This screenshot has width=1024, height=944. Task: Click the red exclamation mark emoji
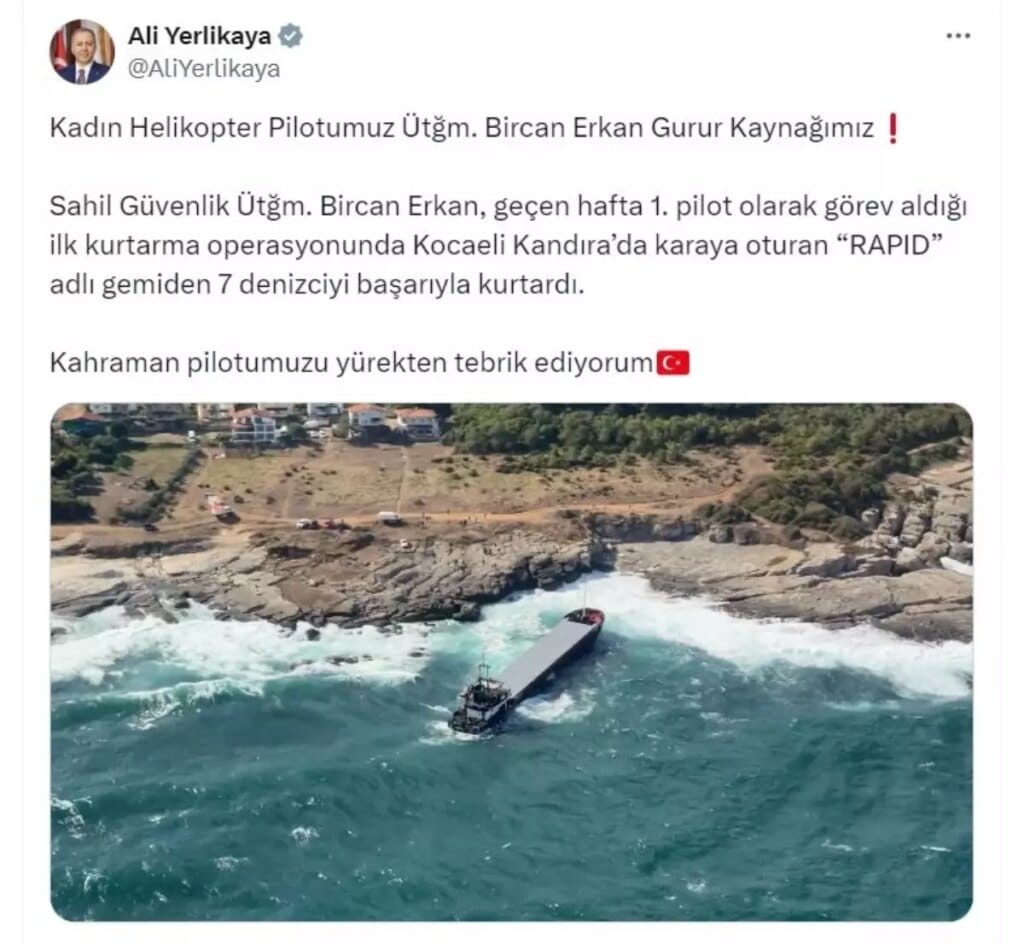(x=893, y=128)
